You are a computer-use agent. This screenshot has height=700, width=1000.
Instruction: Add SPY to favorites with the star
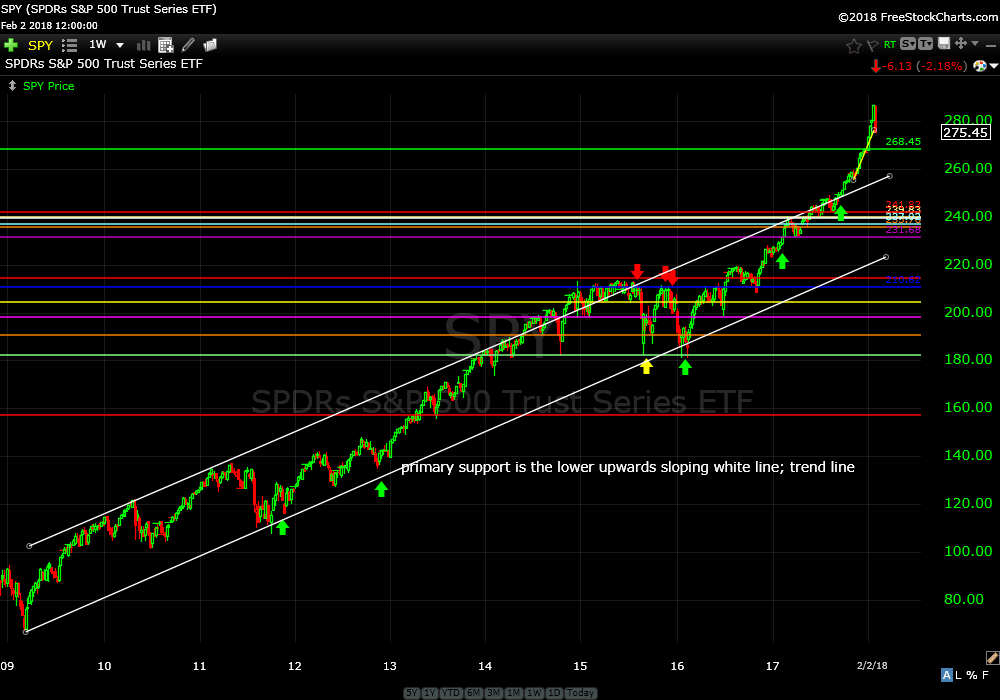click(853, 45)
